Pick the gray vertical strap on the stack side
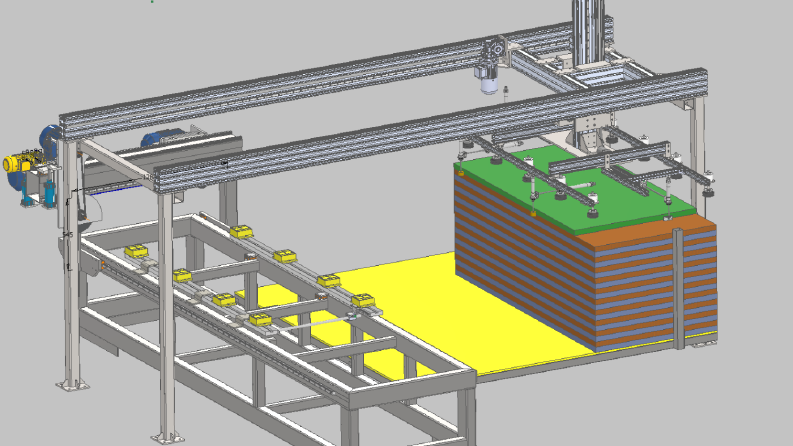793x446 pixels. (x=678, y=289)
